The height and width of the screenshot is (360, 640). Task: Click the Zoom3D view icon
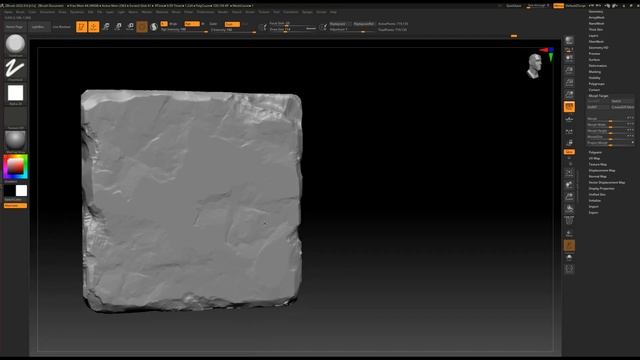569,197
